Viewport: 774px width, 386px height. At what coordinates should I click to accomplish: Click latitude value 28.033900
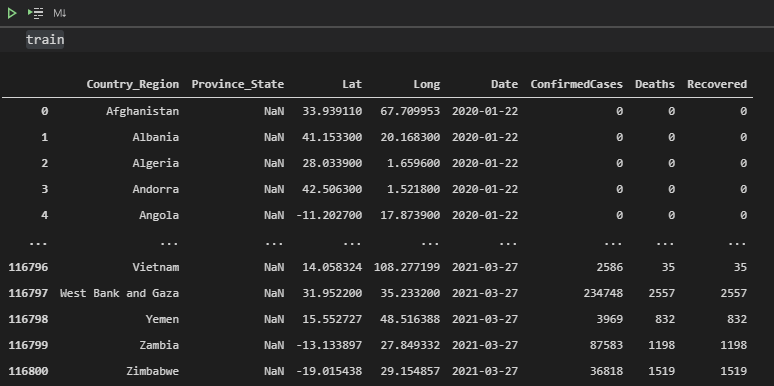(x=332, y=163)
